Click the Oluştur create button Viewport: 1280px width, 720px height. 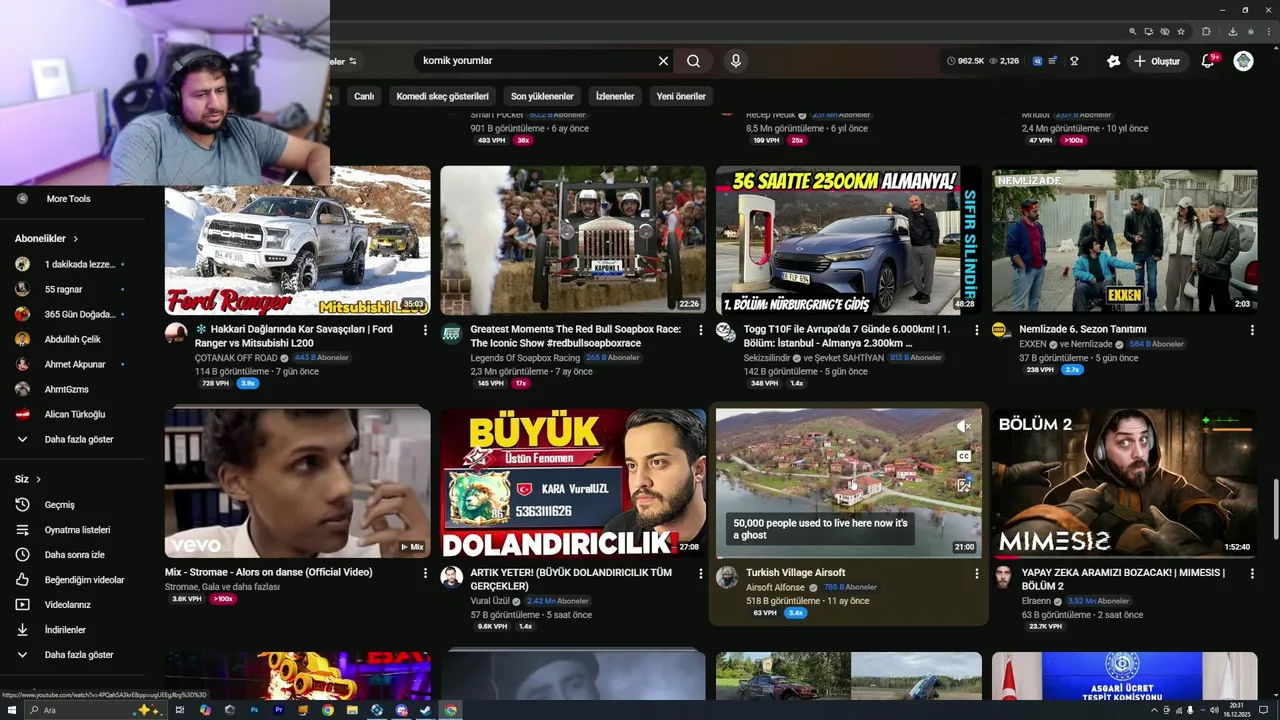1157,61
